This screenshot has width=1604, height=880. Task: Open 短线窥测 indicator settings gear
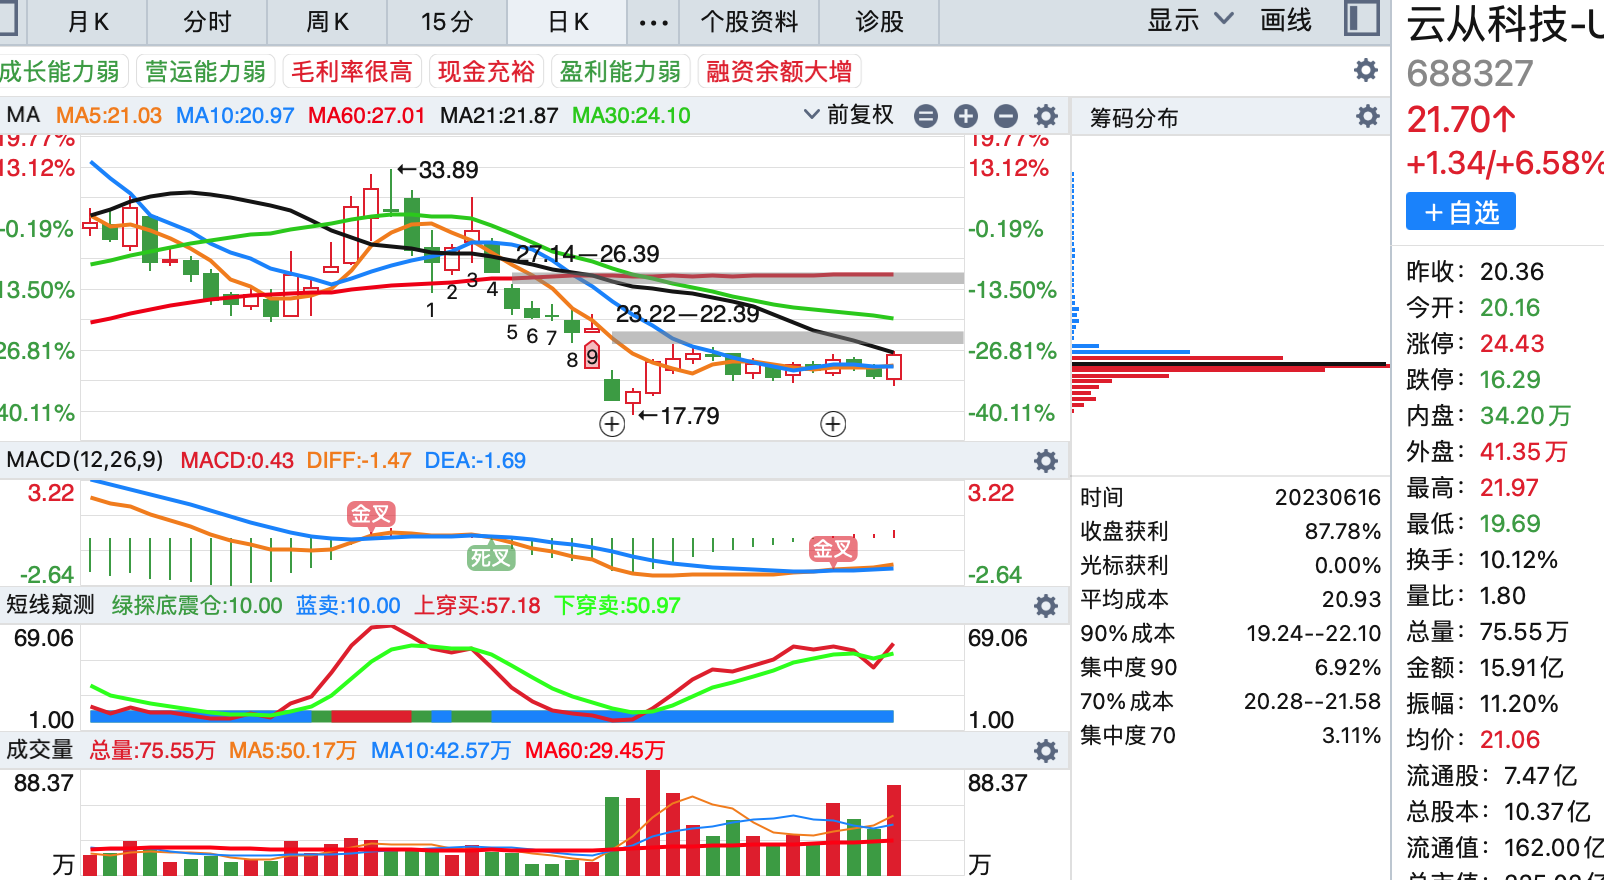[x=1046, y=606]
